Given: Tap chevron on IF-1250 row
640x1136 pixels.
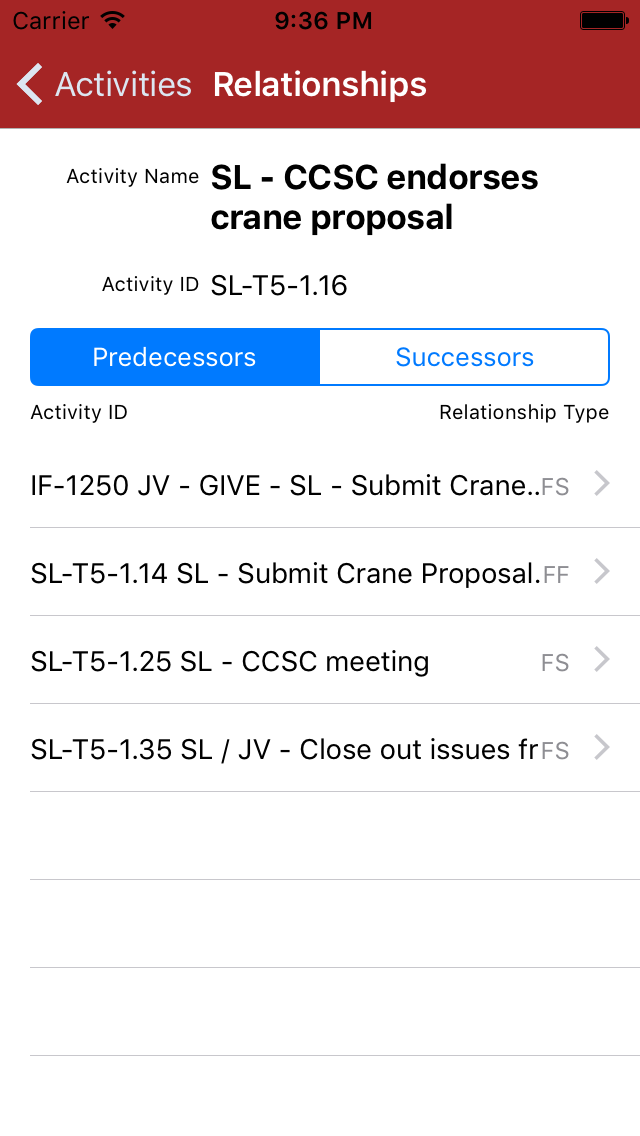Looking at the screenshot, I should click(602, 484).
